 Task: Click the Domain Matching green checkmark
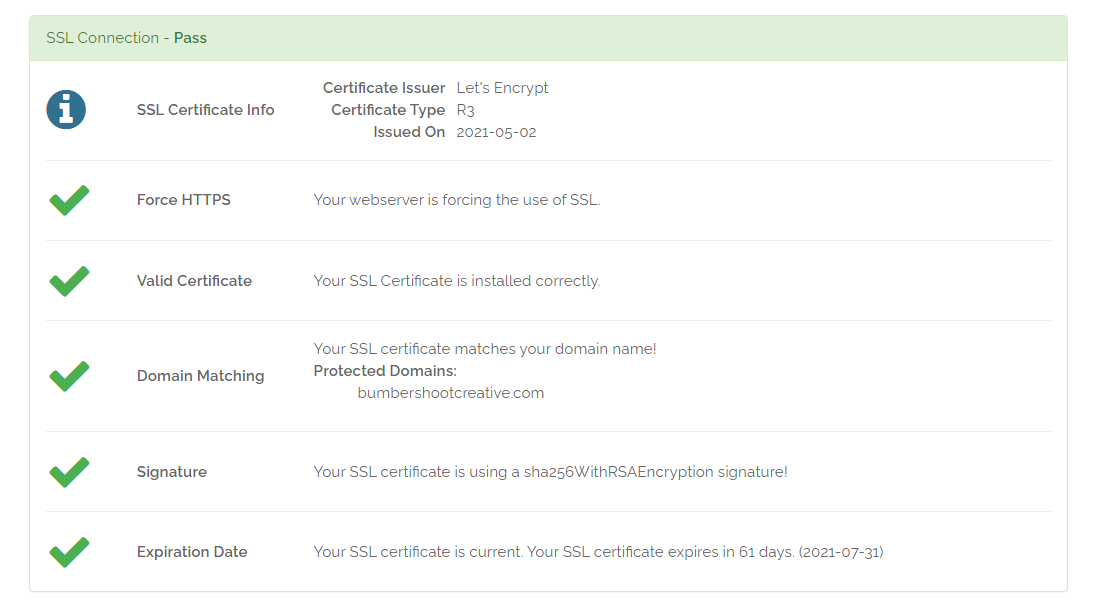coord(69,376)
